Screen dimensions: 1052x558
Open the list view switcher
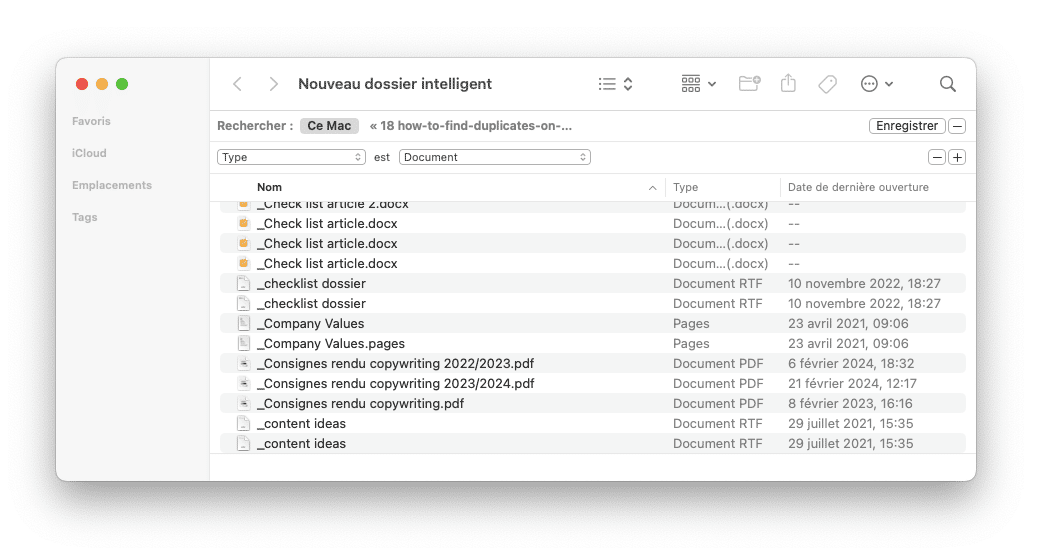pos(615,84)
